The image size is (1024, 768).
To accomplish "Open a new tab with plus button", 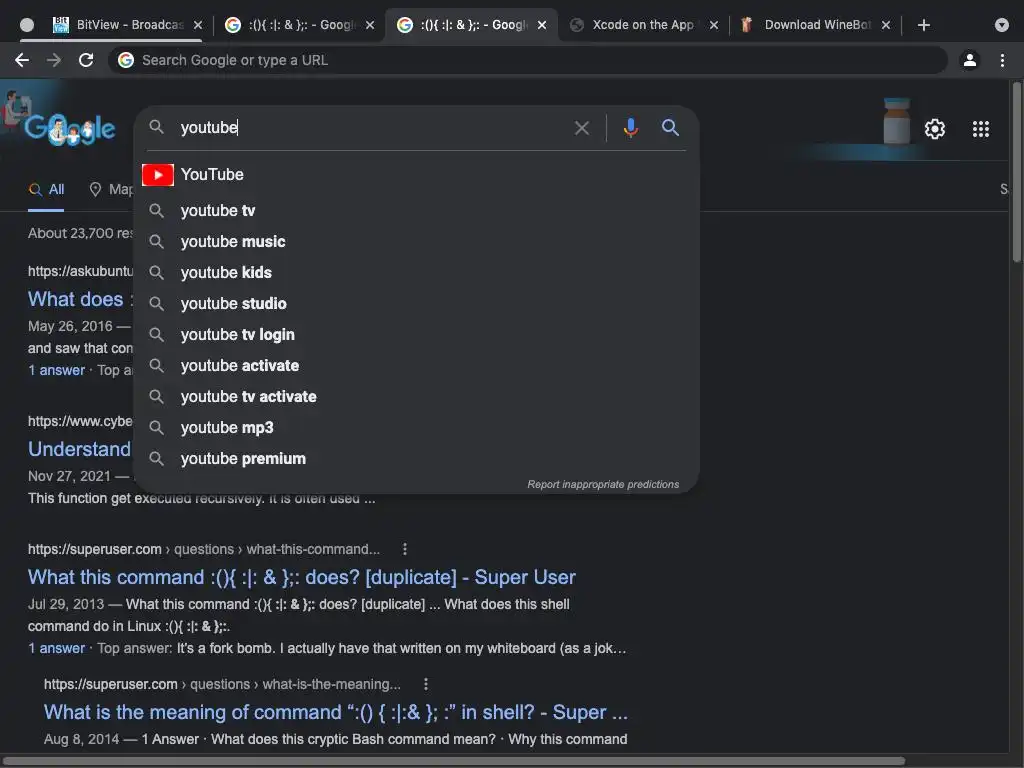I will point(923,25).
